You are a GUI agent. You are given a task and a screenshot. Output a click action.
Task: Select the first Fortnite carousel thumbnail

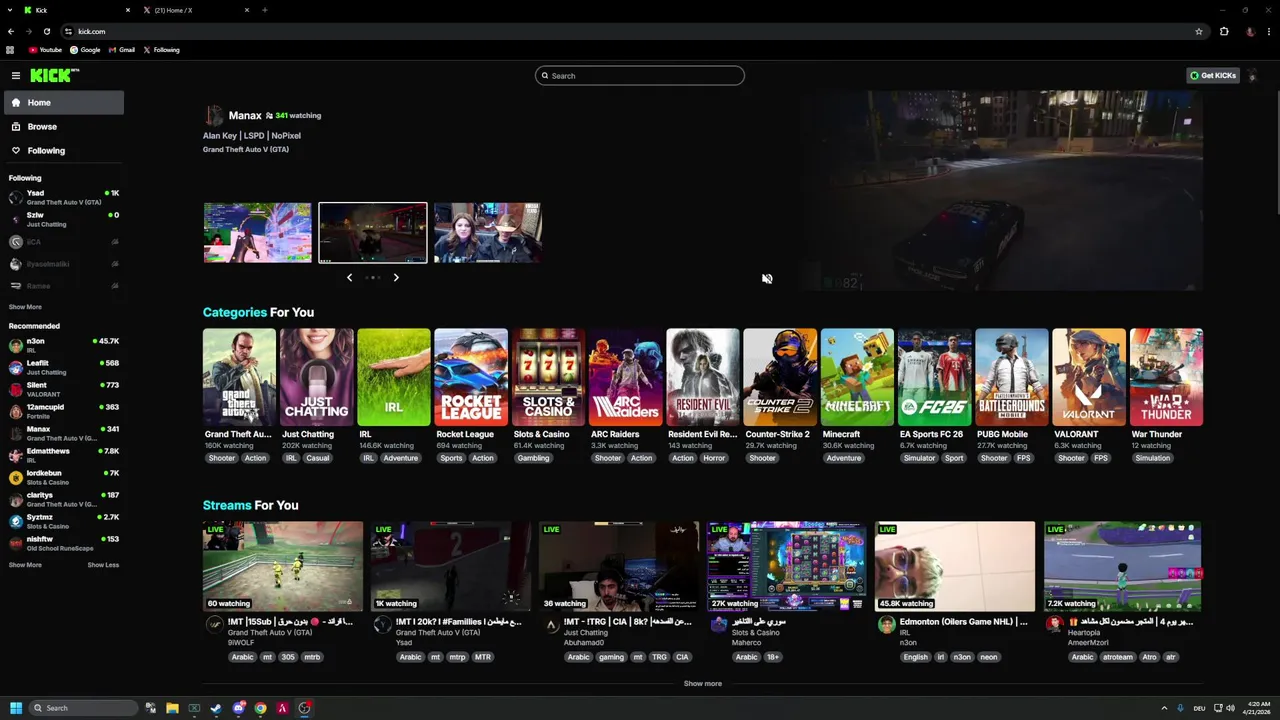pos(258,233)
